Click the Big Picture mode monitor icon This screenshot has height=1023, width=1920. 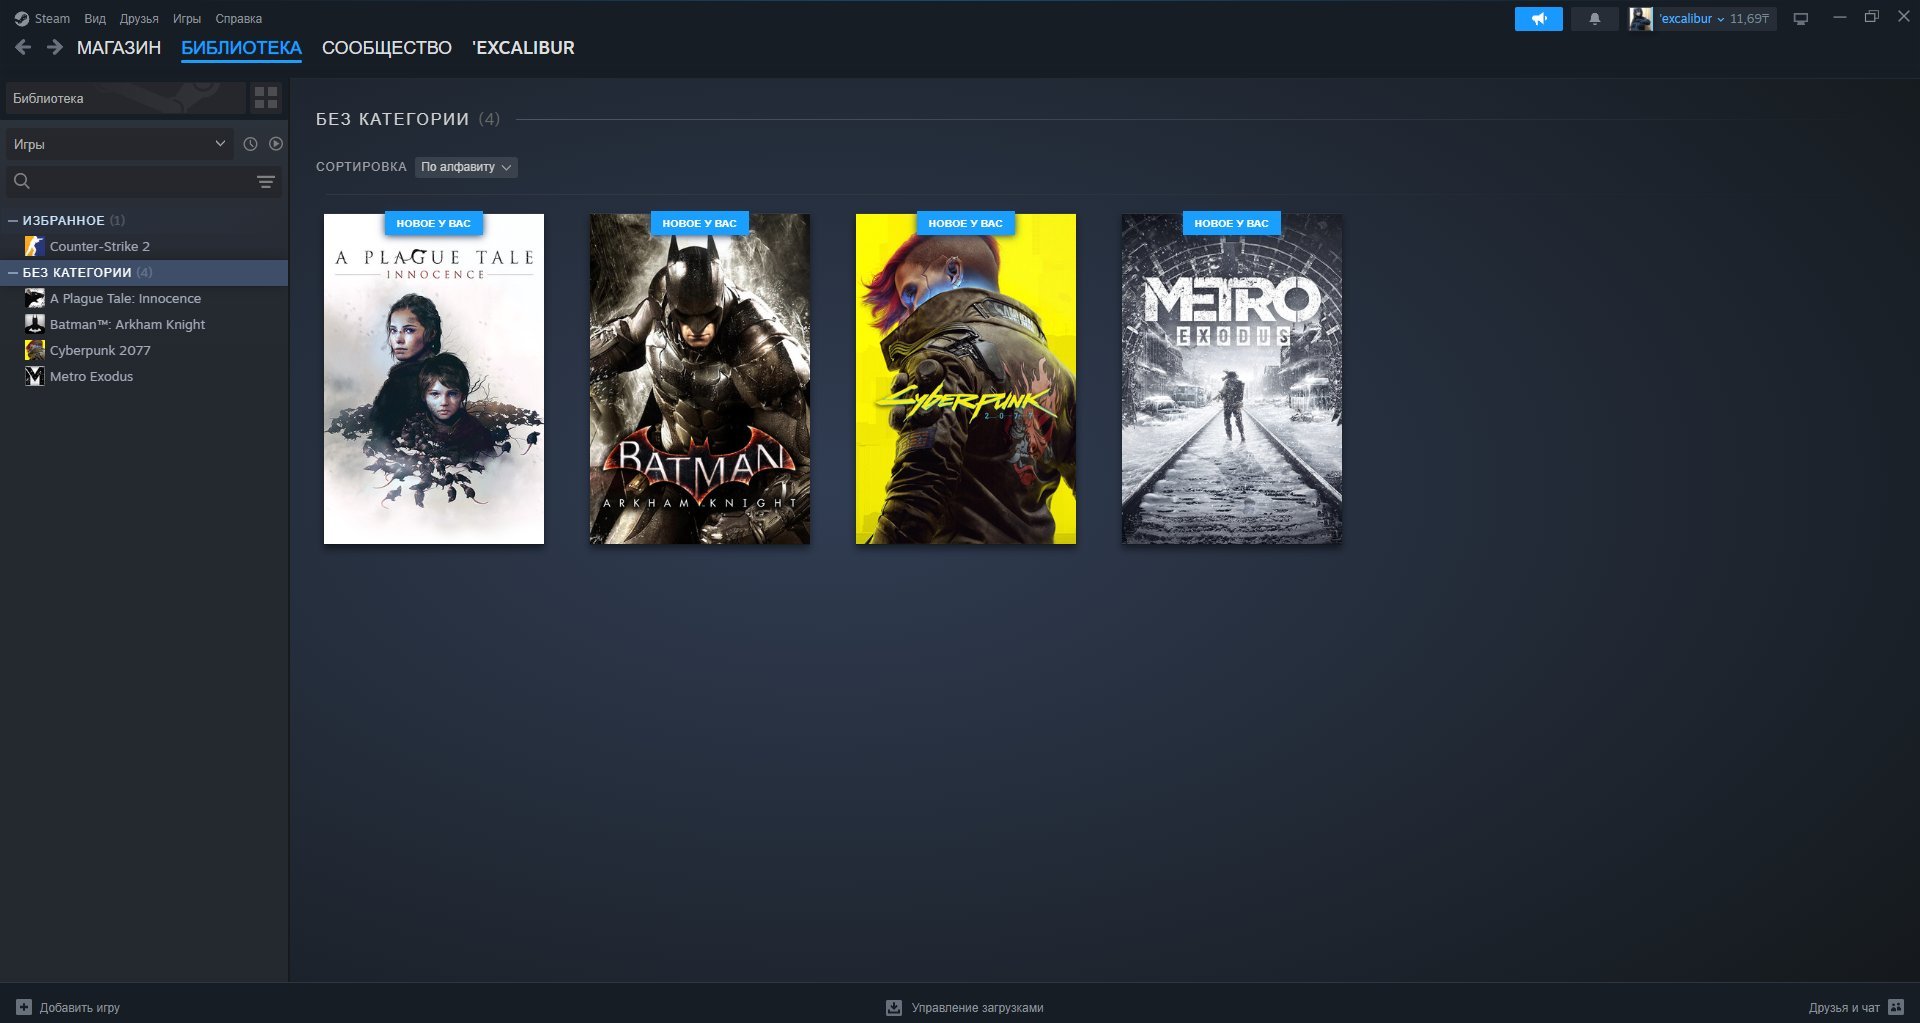1801,19
